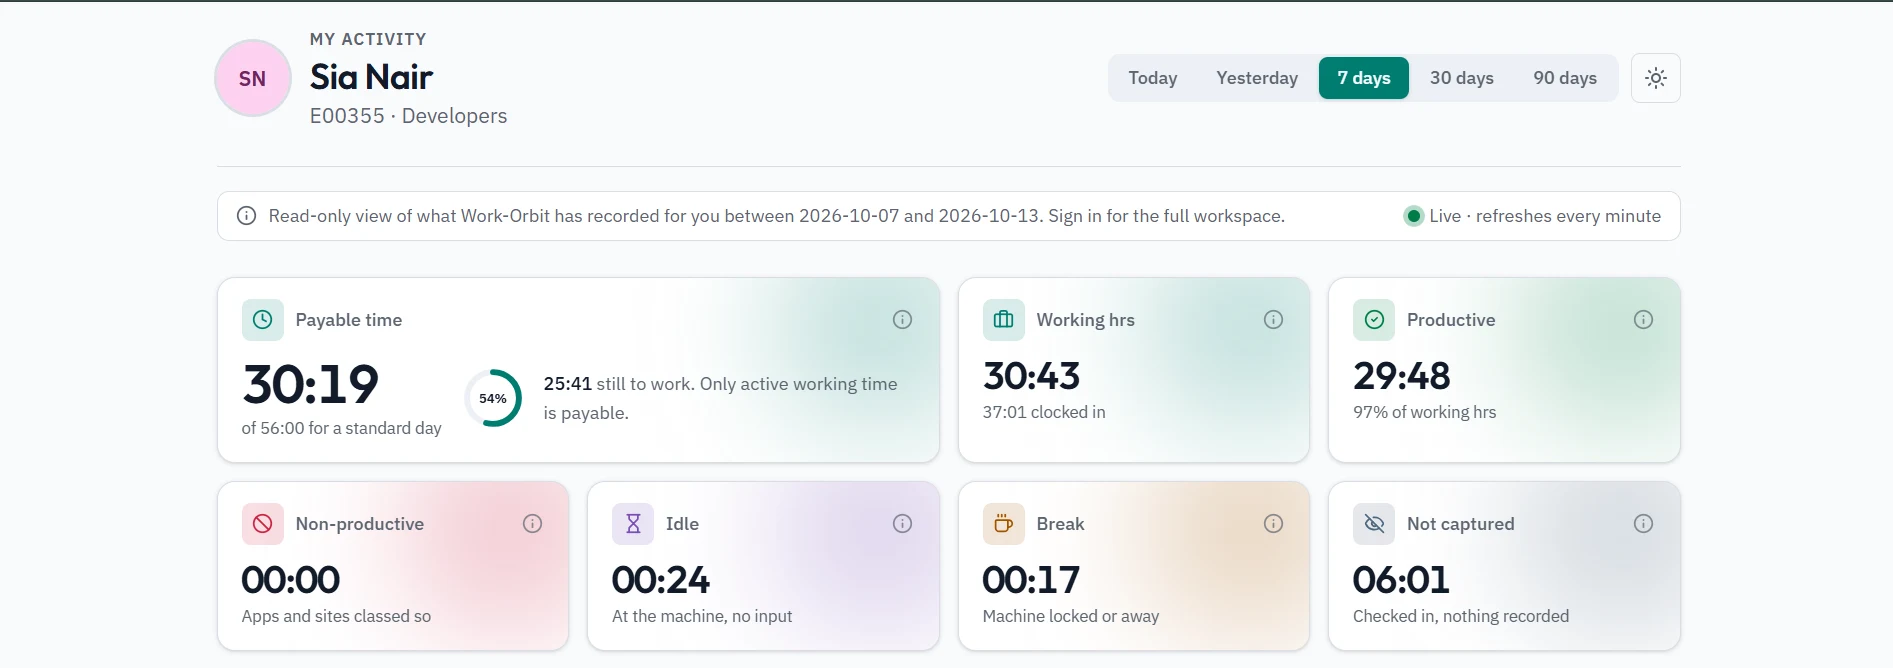Select the Yesterday range tab
1893x668 pixels.
click(x=1257, y=78)
